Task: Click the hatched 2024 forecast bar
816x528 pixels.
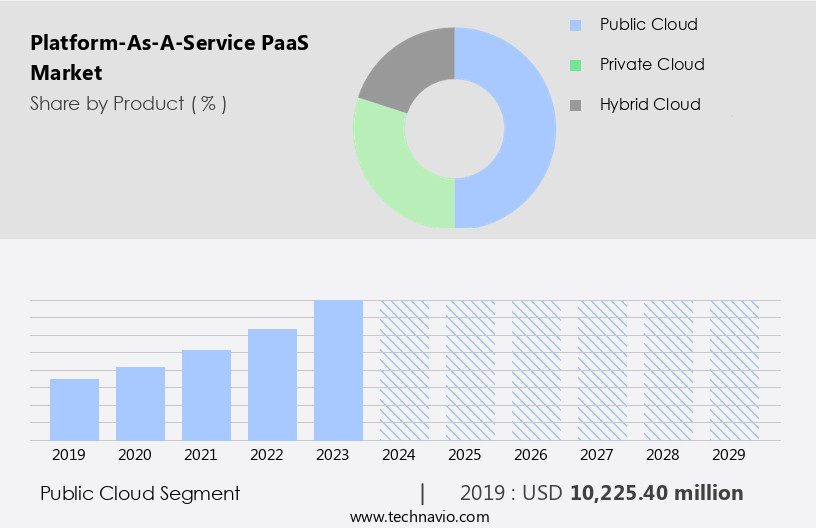Action: pos(404,370)
